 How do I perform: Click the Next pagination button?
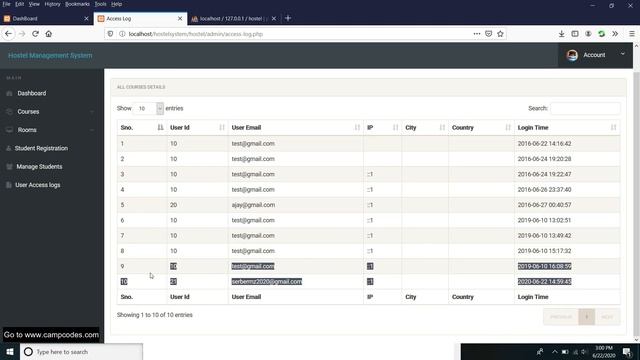607,317
